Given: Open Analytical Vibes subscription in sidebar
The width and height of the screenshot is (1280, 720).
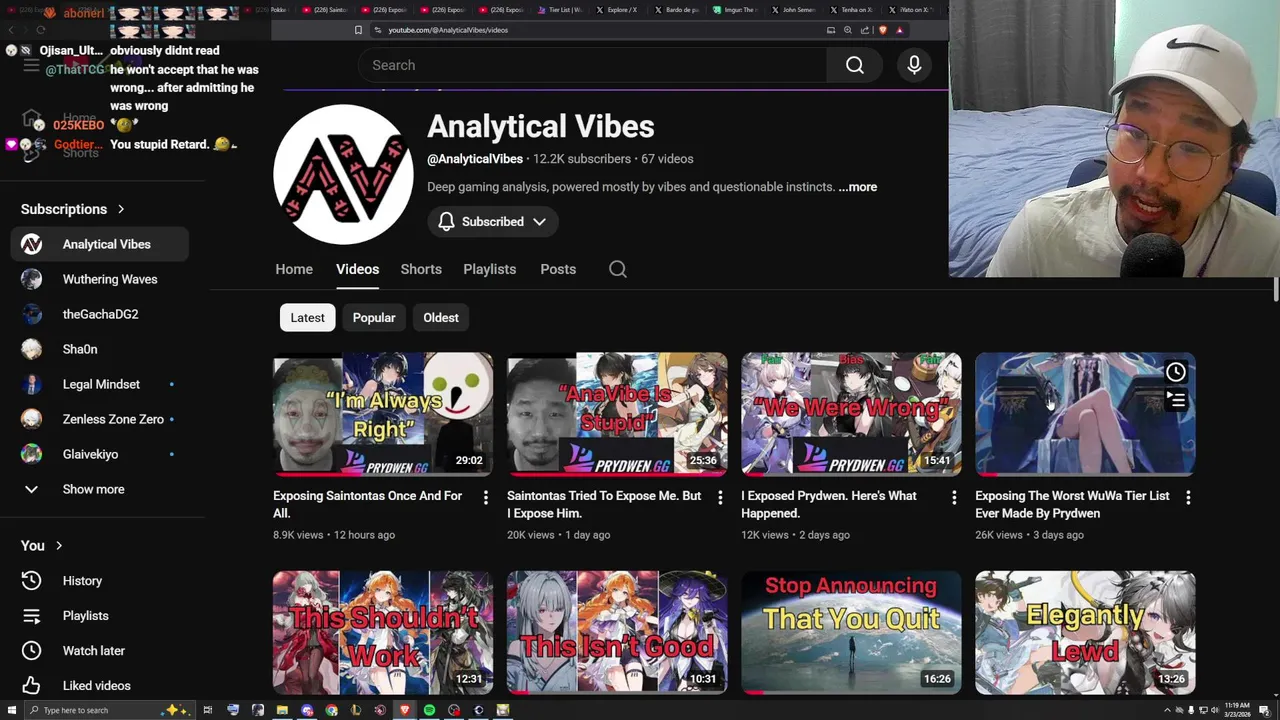Looking at the screenshot, I should (x=100, y=244).
